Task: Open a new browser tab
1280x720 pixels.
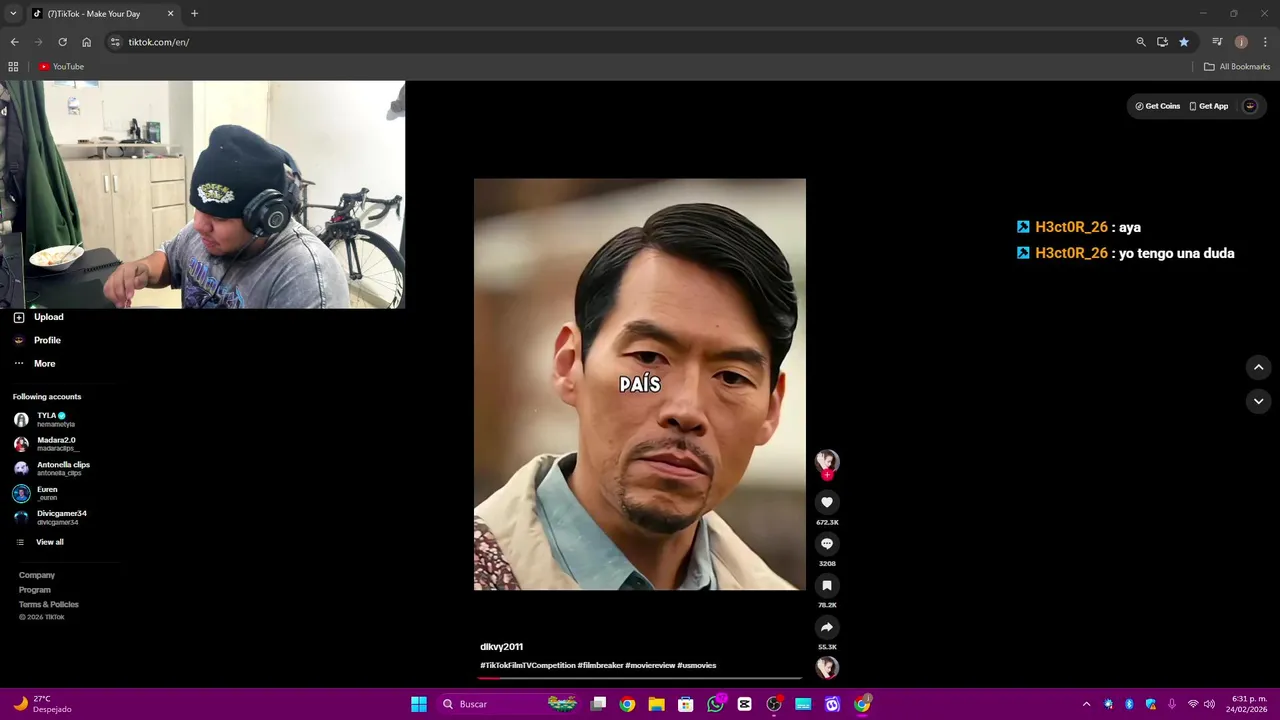Action: 194,14
